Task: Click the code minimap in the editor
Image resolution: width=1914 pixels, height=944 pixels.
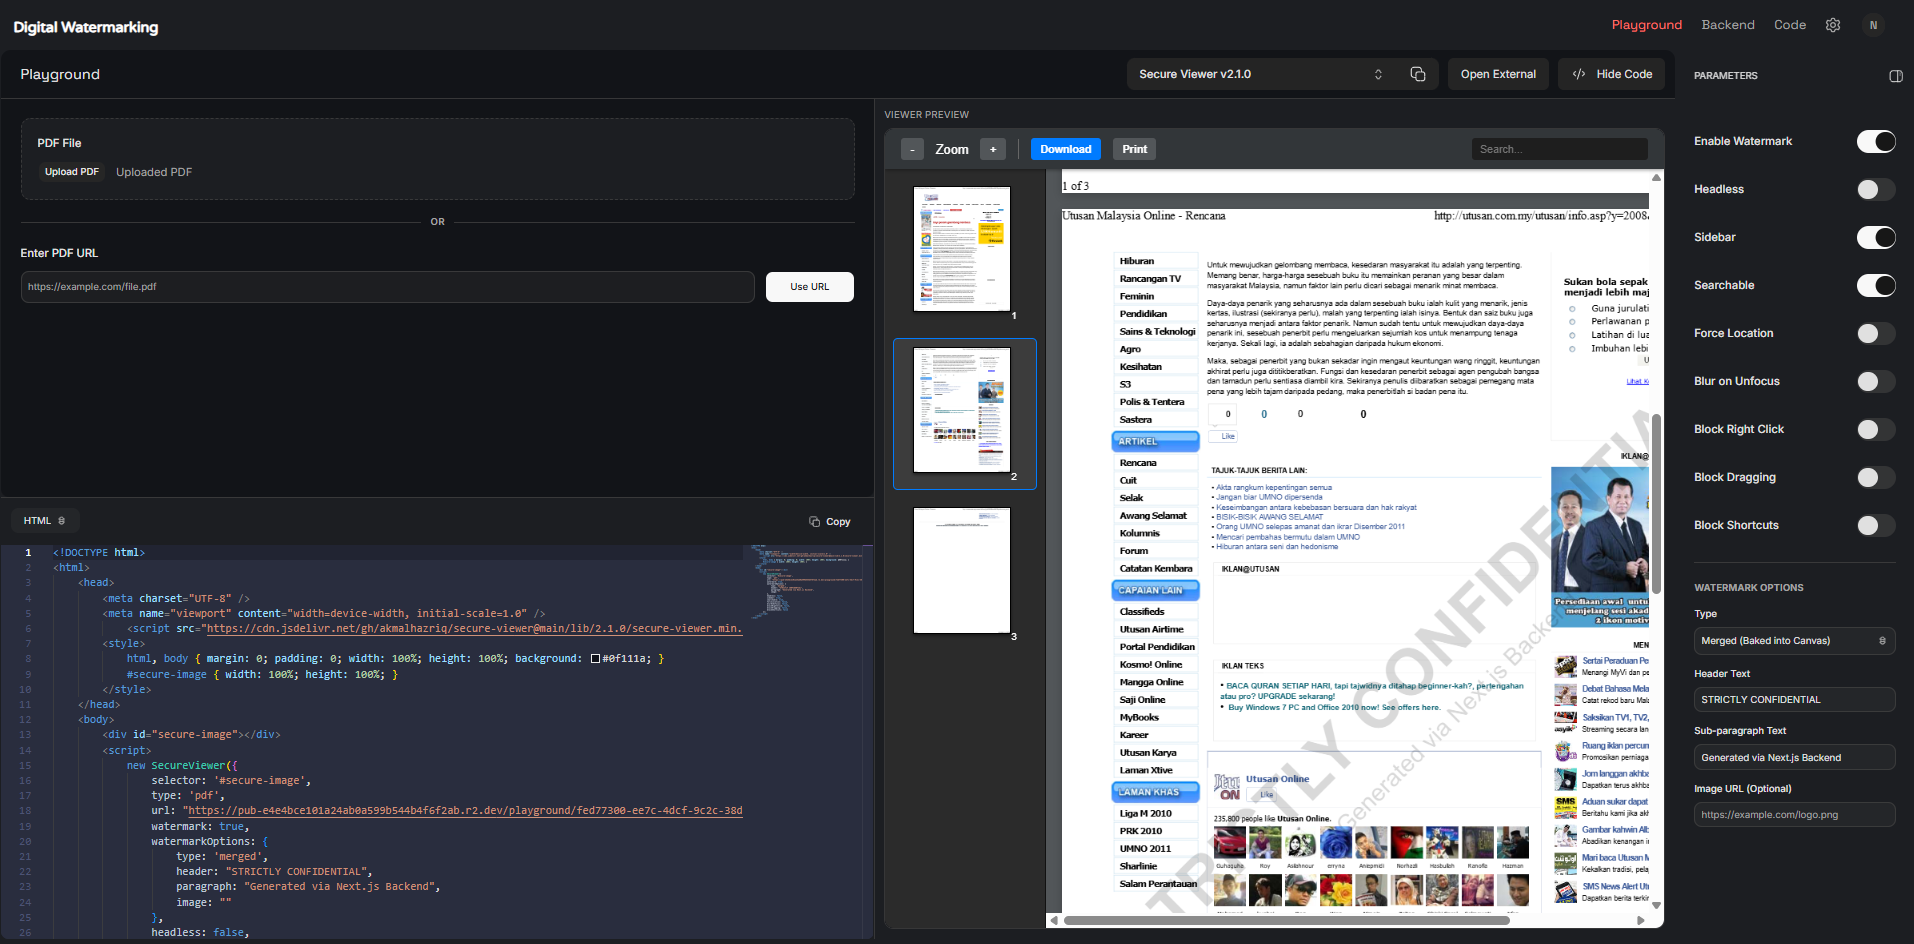Action: [806, 580]
